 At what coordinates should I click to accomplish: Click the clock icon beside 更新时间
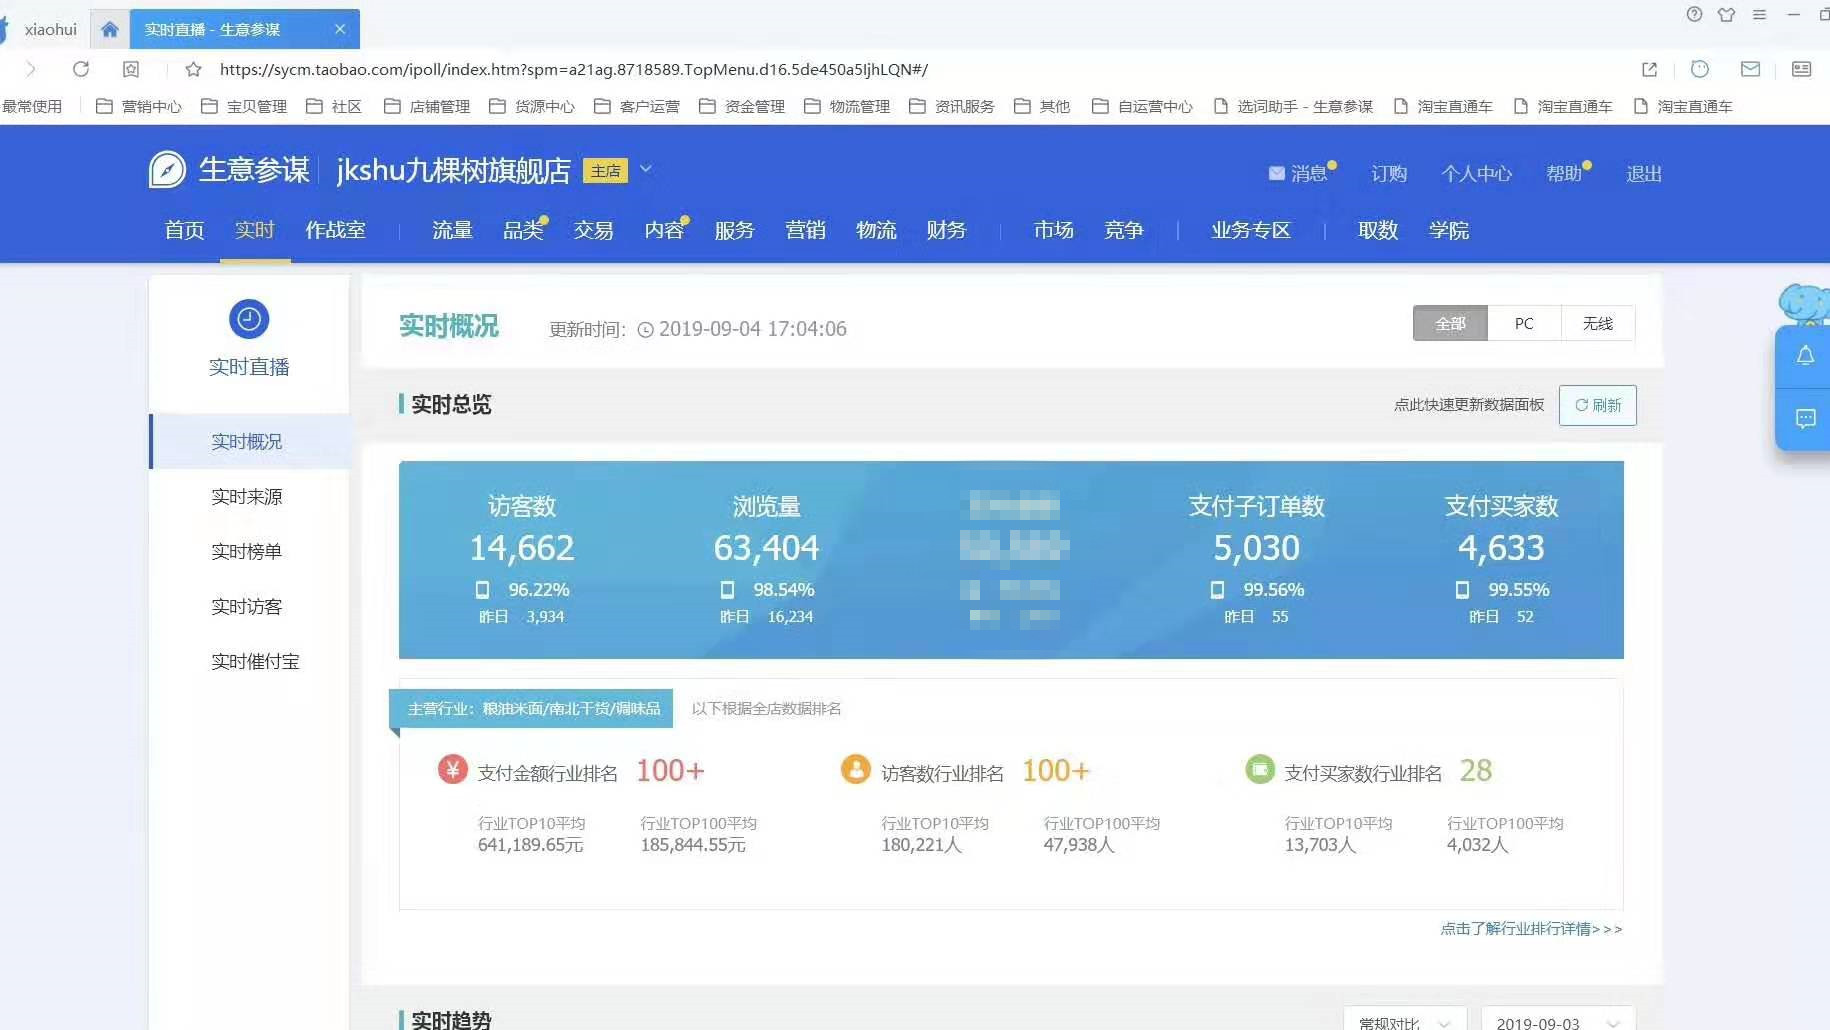646,329
